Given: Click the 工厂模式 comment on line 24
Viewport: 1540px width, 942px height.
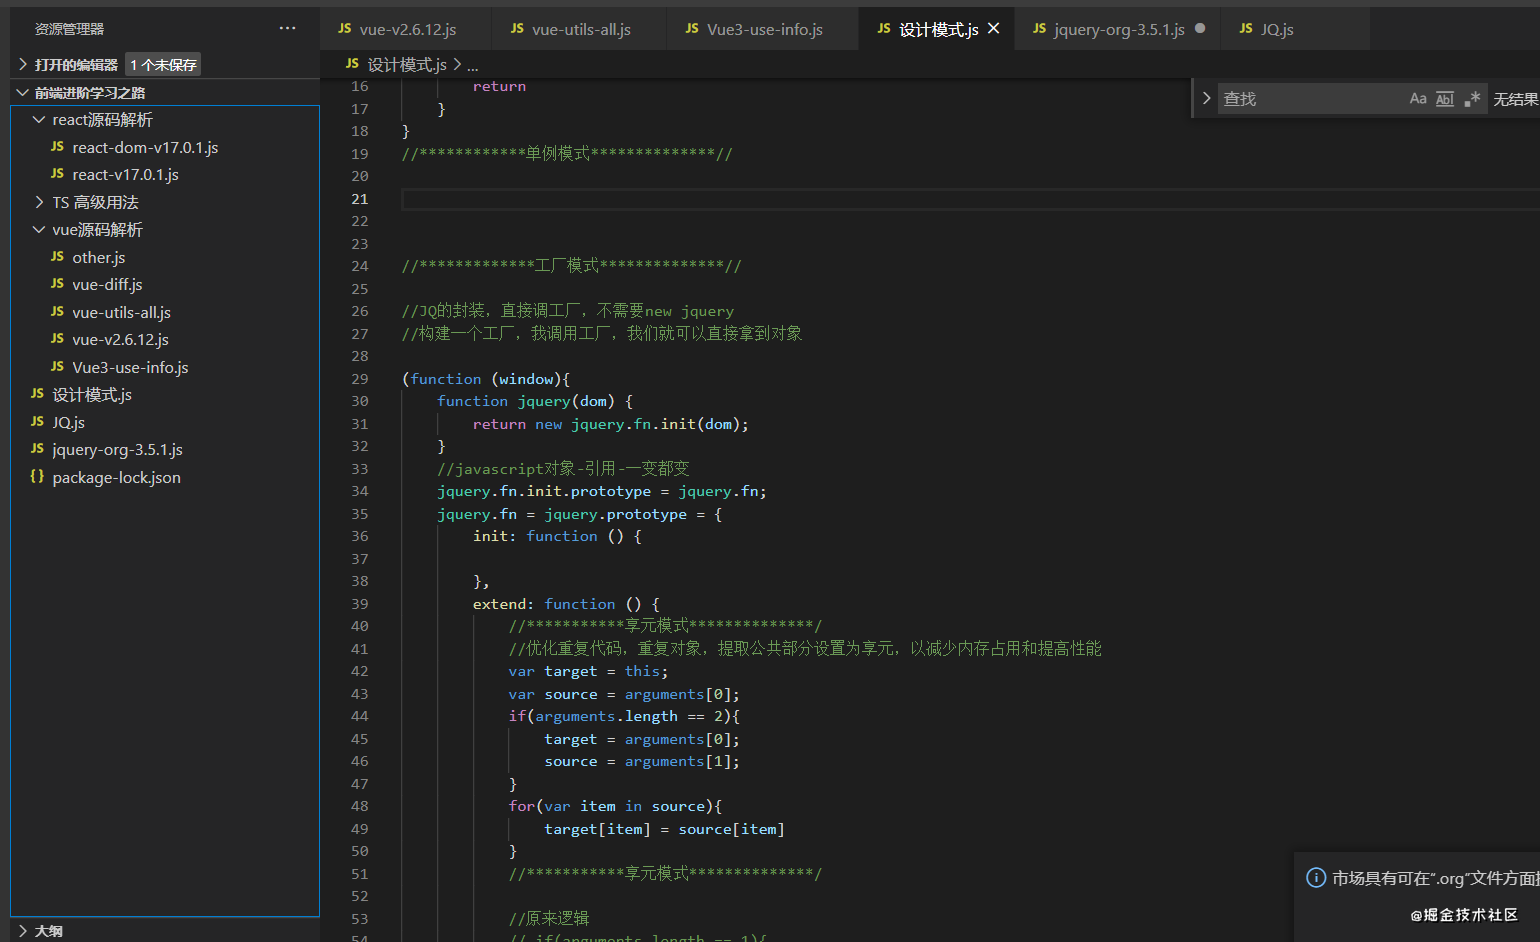Looking at the screenshot, I should click(572, 266).
